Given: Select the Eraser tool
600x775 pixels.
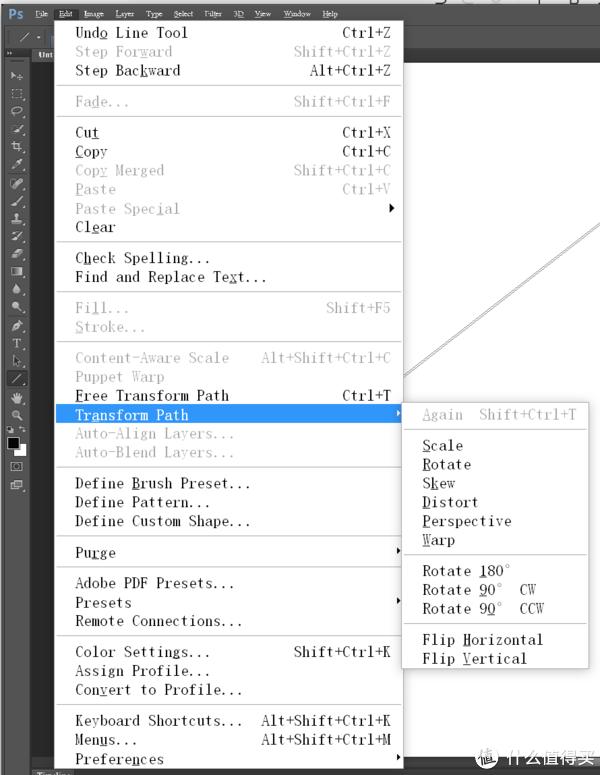Looking at the screenshot, I should pos(17,254).
